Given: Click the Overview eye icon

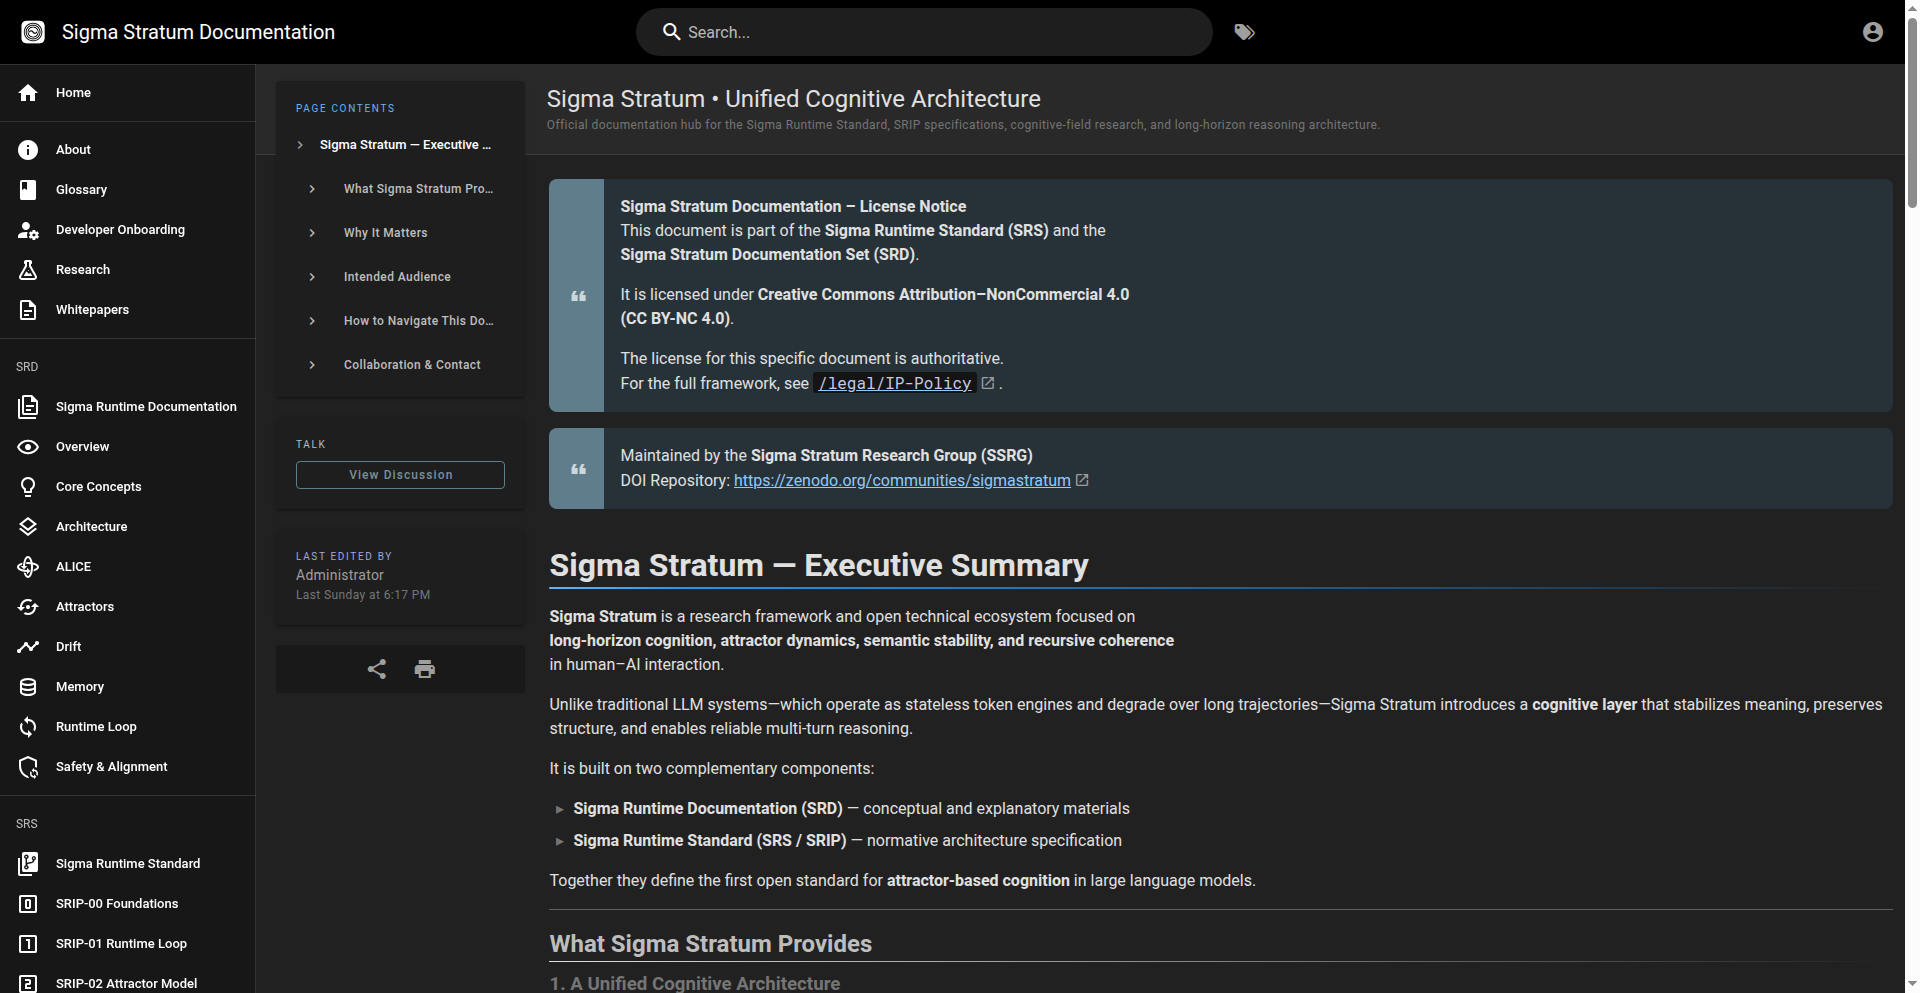Looking at the screenshot, I should click(x=27, y=447).
